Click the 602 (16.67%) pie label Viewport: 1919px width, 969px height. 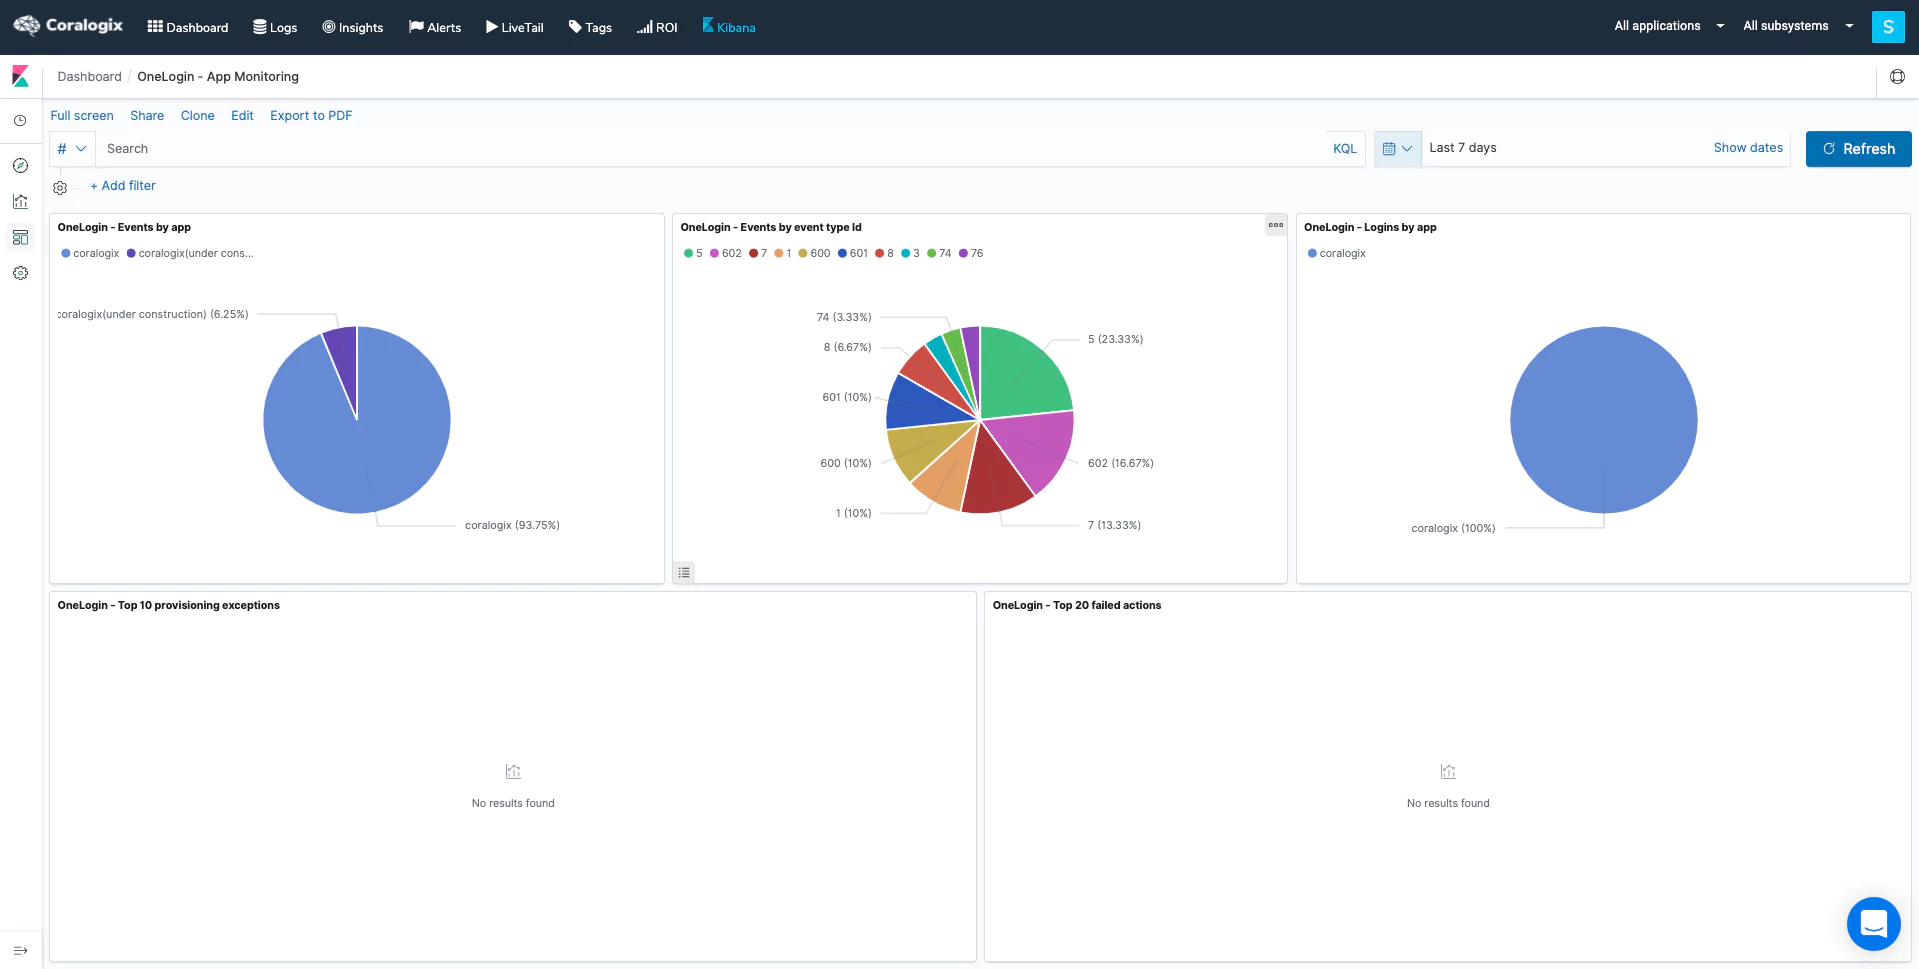[x=1120, y=464]
